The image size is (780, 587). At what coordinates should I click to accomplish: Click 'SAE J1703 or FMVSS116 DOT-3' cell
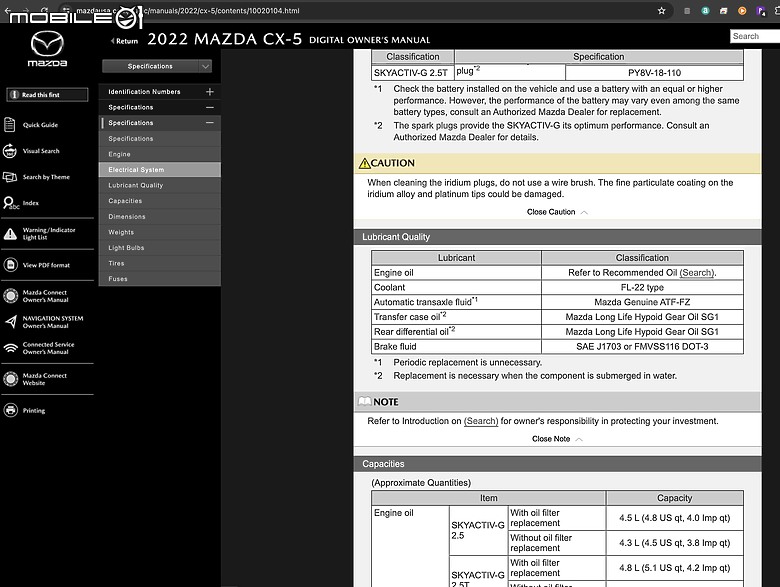(x=642, y=346)
